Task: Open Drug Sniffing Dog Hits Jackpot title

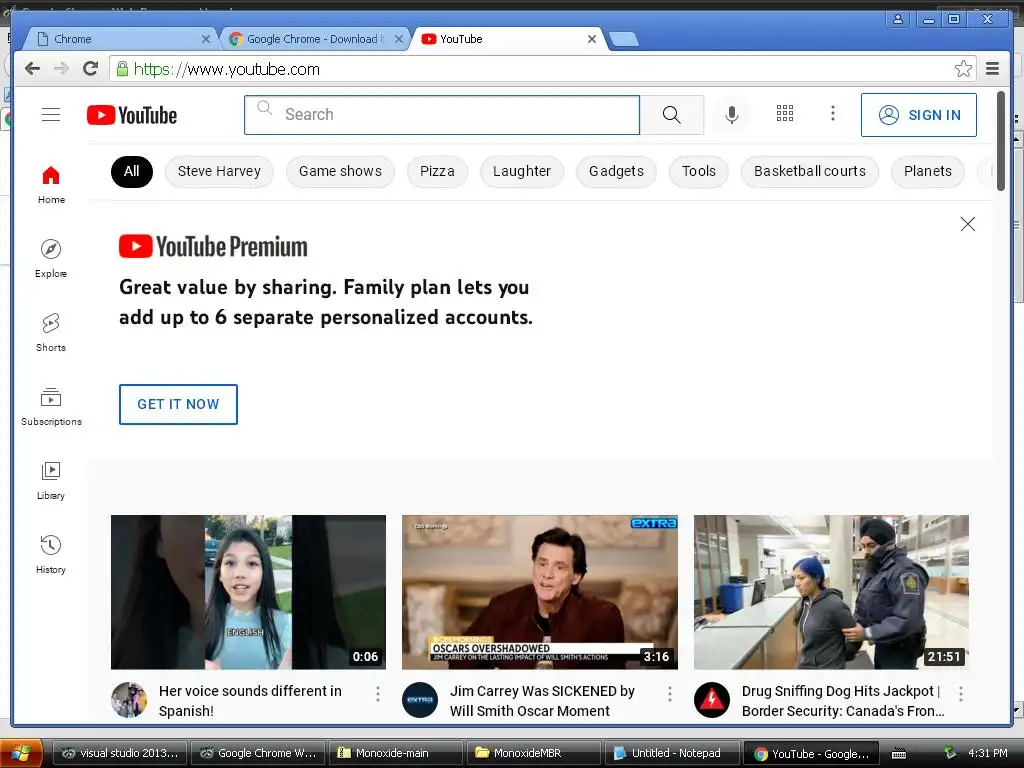Action: click(843, 701)
